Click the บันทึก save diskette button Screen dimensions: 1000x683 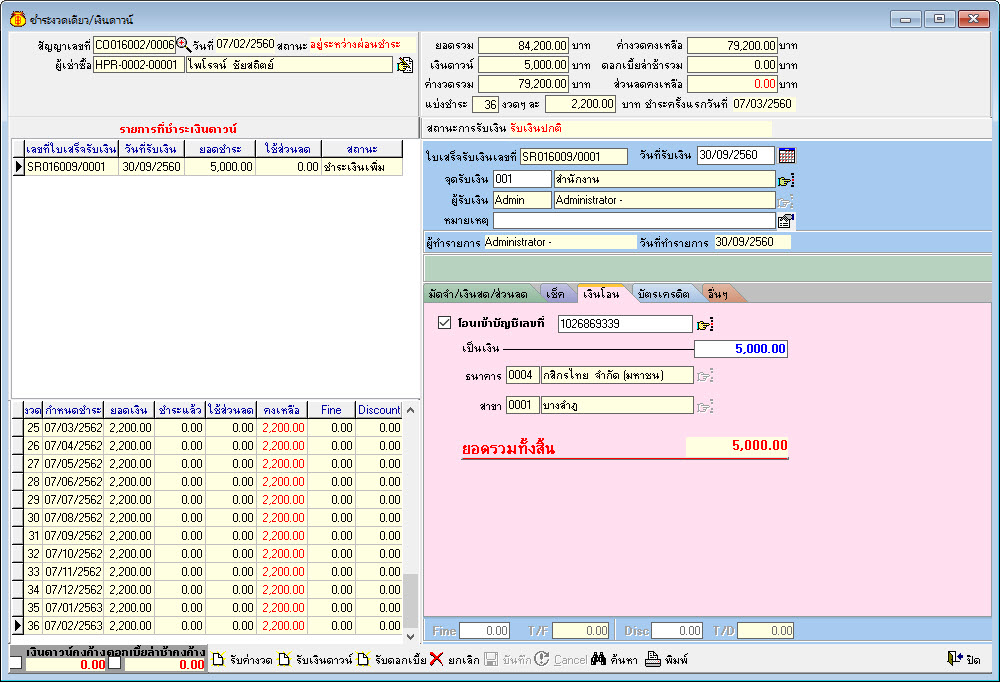[508, 659]
